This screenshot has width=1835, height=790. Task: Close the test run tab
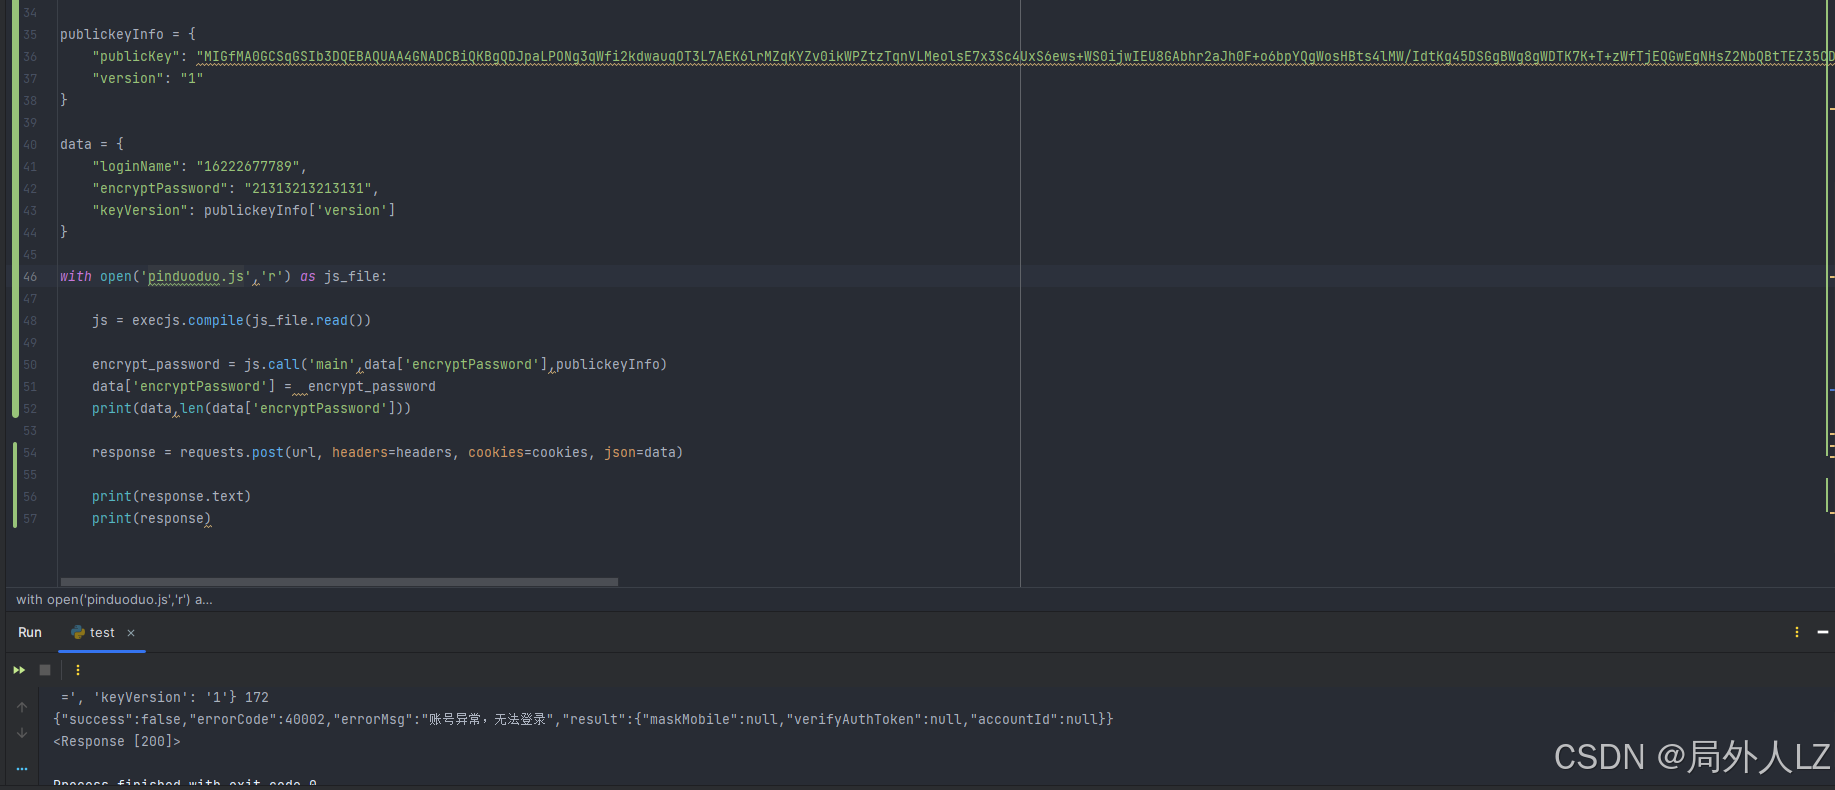click(x=131, y=633)
